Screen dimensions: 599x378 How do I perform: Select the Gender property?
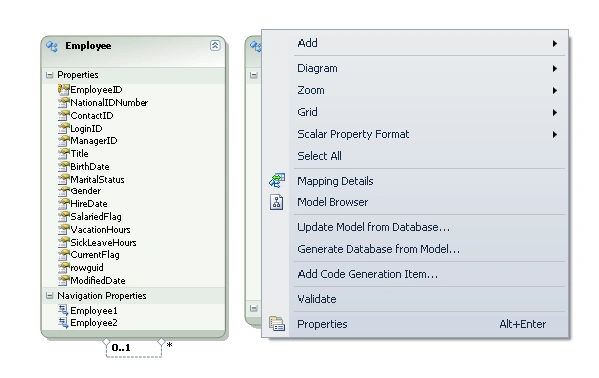click(x=86, y=191)
